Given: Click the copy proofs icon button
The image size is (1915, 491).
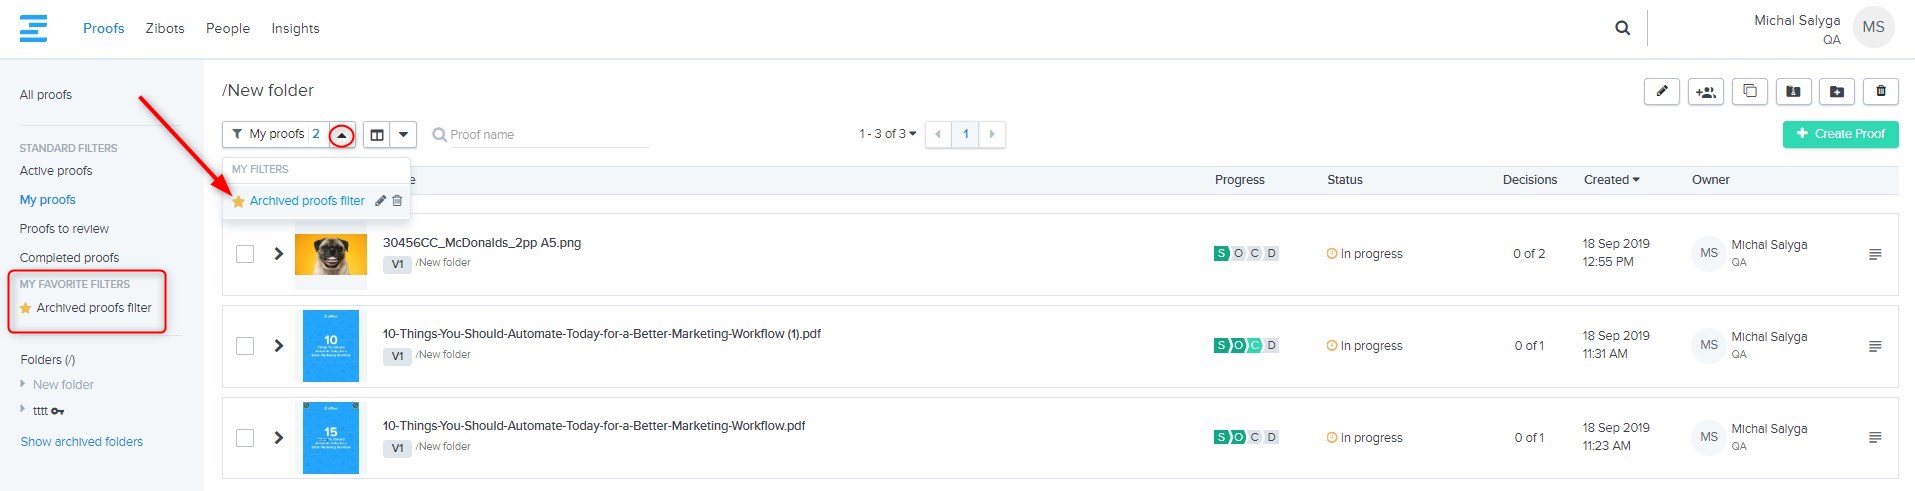Looking at the screenshot, I should pos(1749,92).
